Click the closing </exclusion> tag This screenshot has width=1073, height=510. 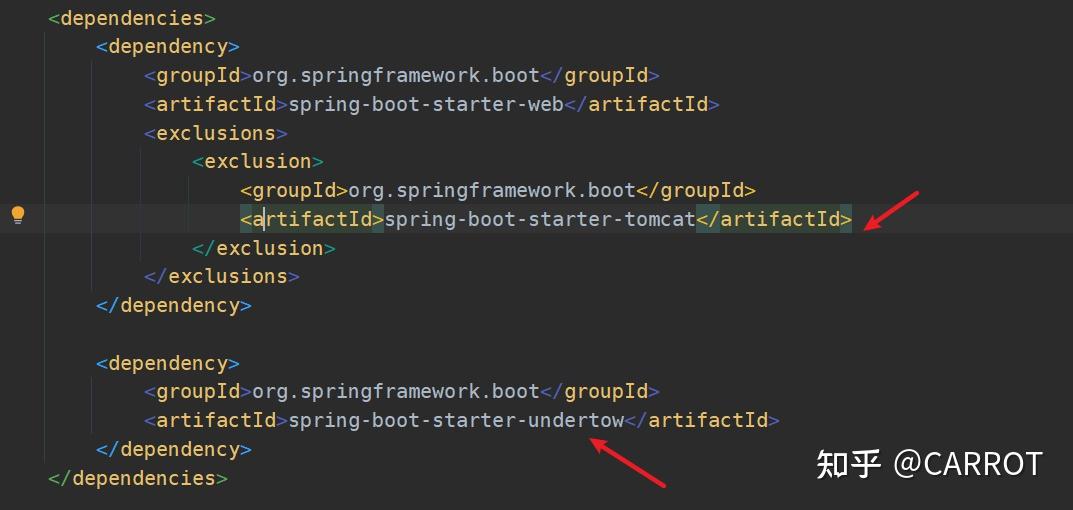263,248
